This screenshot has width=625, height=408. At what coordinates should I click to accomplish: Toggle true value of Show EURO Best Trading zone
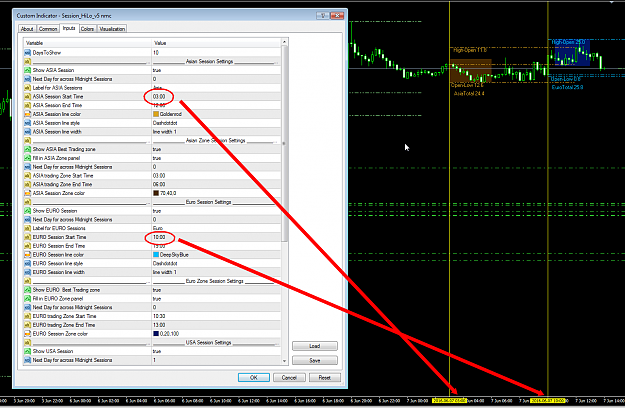pyautogui.click(x=157, y=290)
